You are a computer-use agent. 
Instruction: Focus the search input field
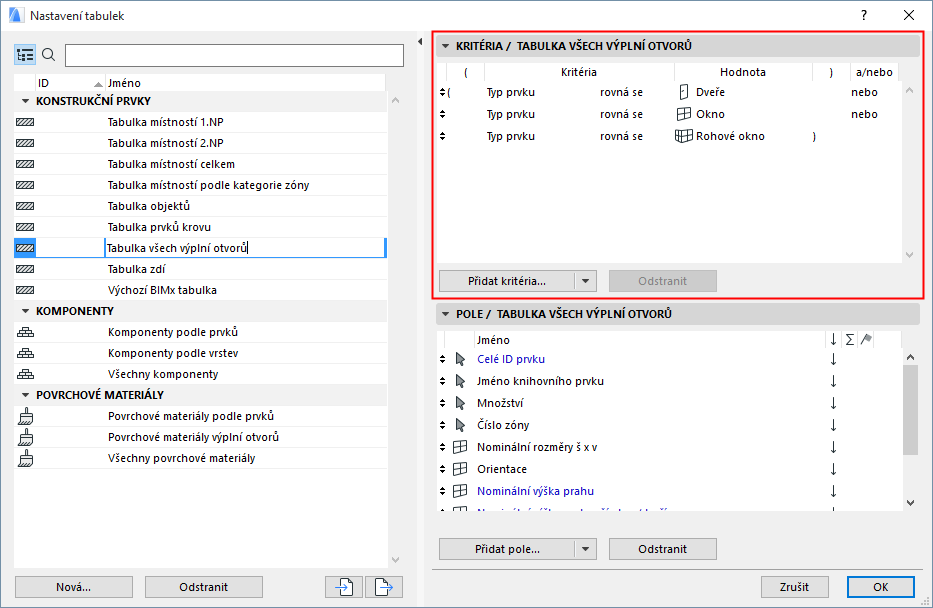(x=234, y=55)
